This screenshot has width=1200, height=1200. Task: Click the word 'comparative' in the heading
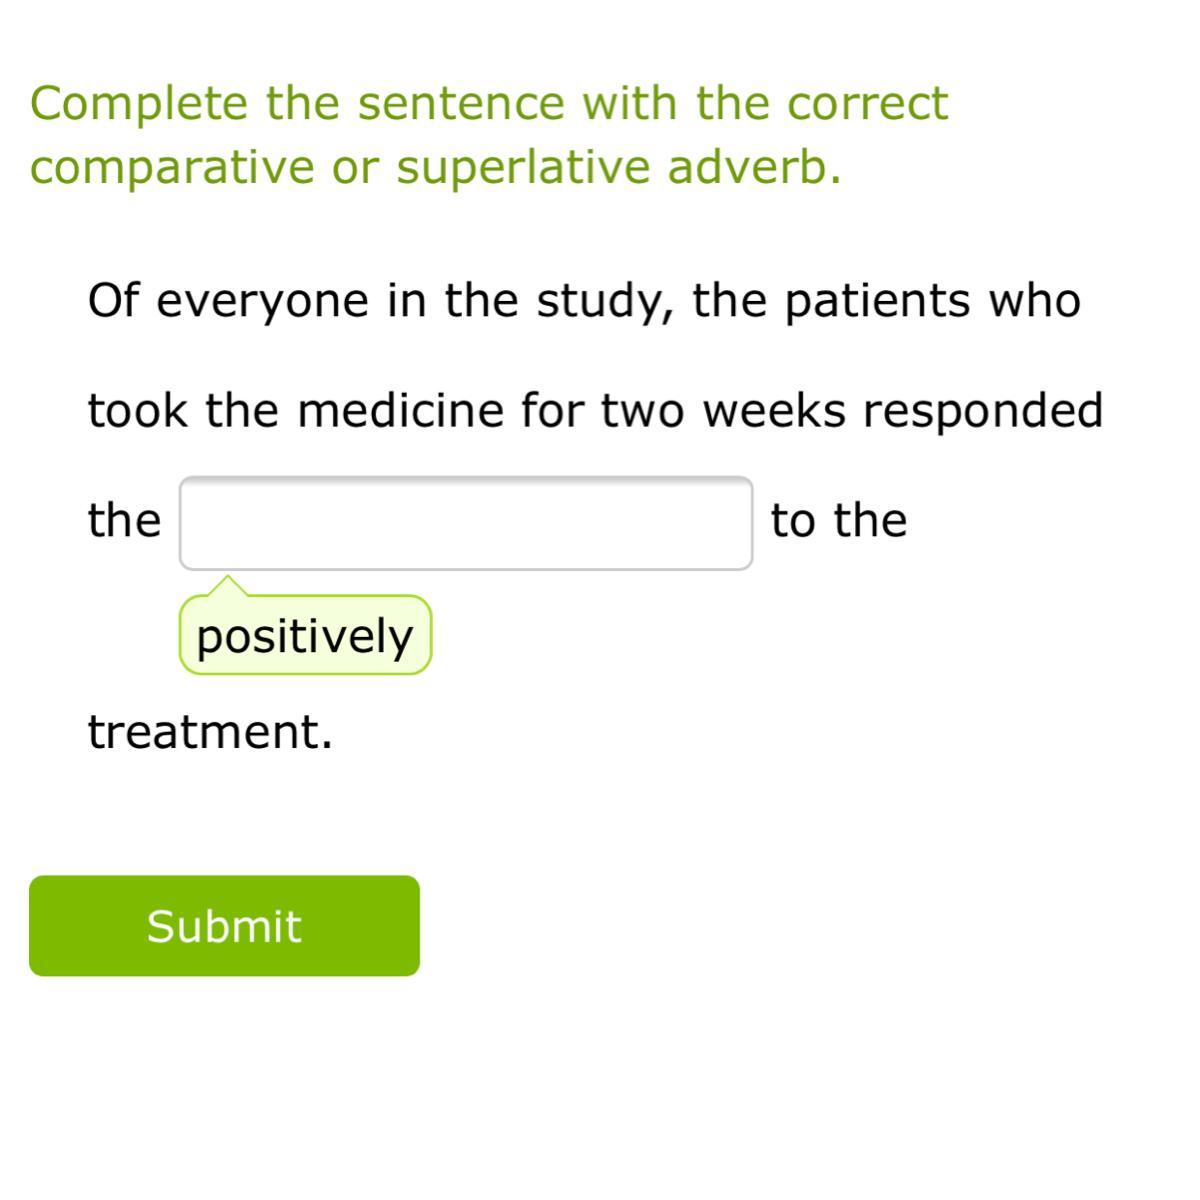pos(172,167)
